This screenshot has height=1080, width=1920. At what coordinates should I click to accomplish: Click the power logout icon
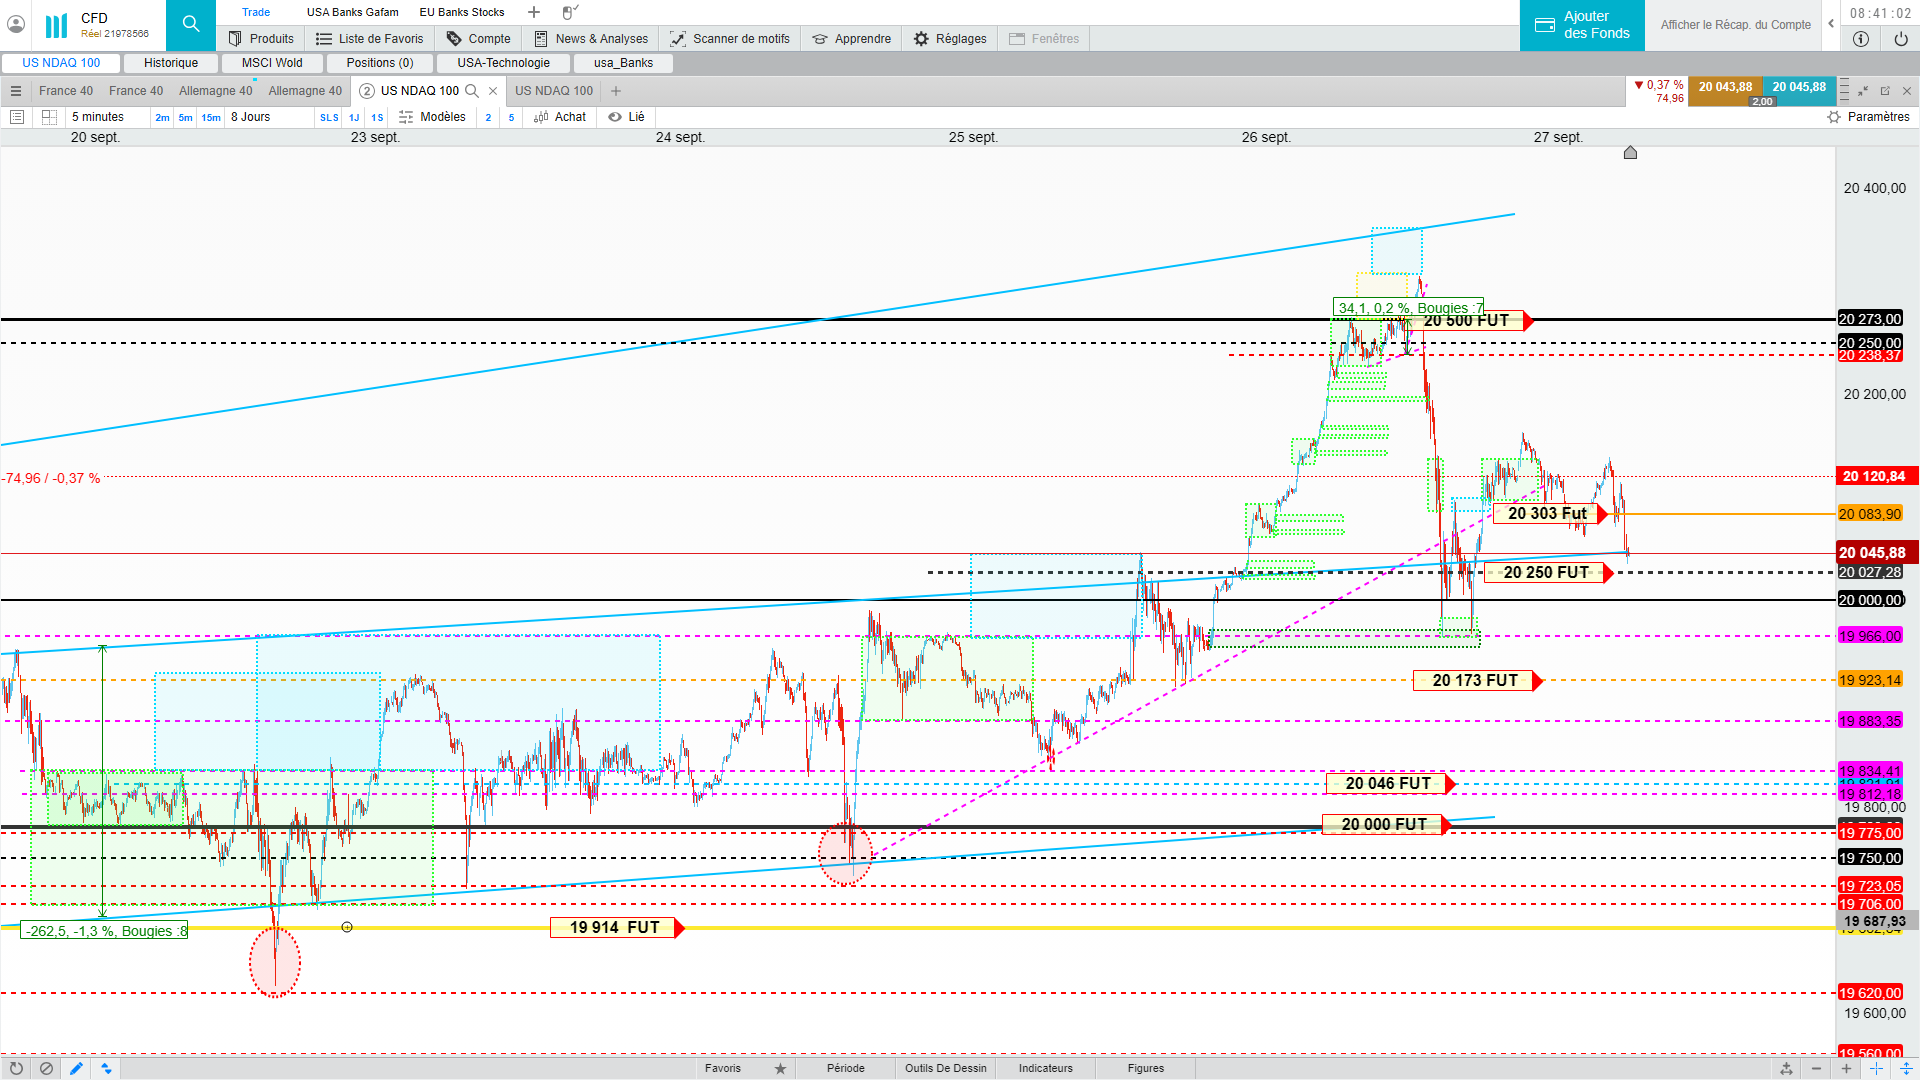coord(1900,39)
